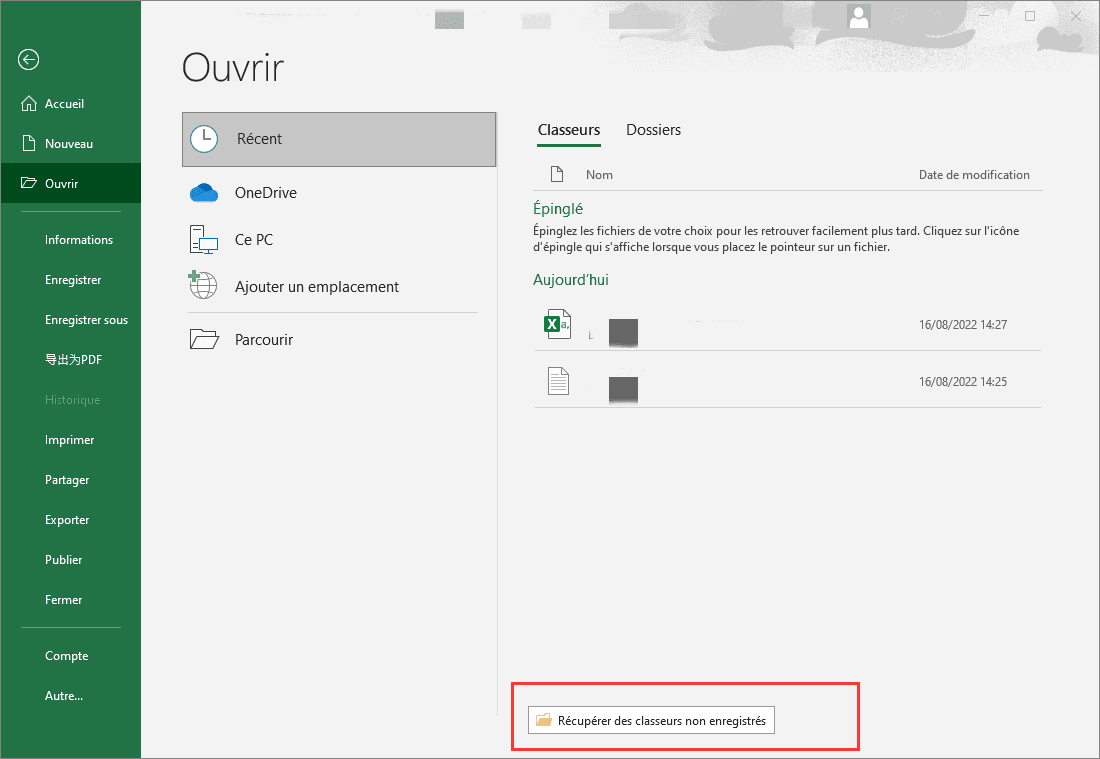Open the Exporter menu entry
Viewport: 1100px width, 759px height.
(67, 520)
